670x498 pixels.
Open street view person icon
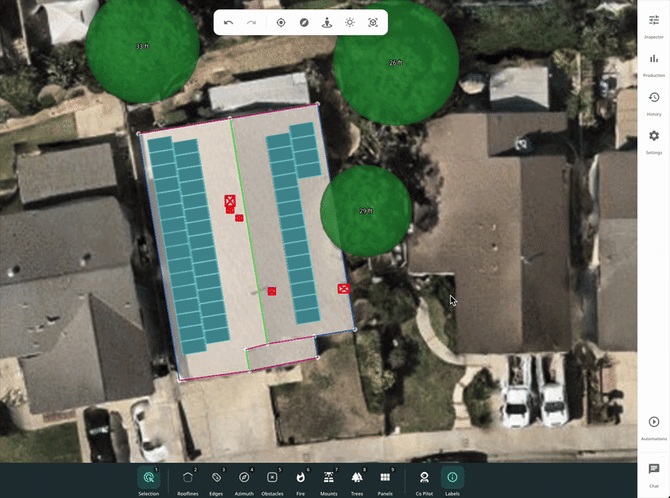pos(327,23)
